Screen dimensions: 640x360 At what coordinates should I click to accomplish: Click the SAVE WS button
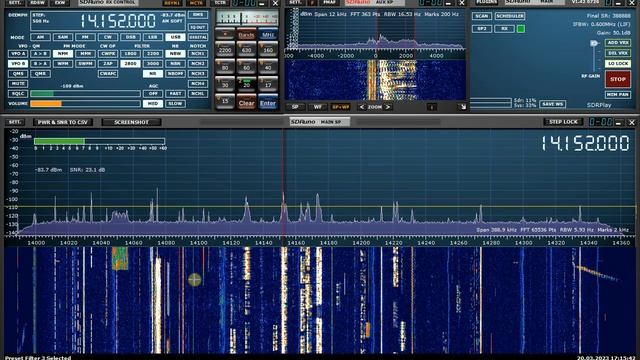[552, 104]
